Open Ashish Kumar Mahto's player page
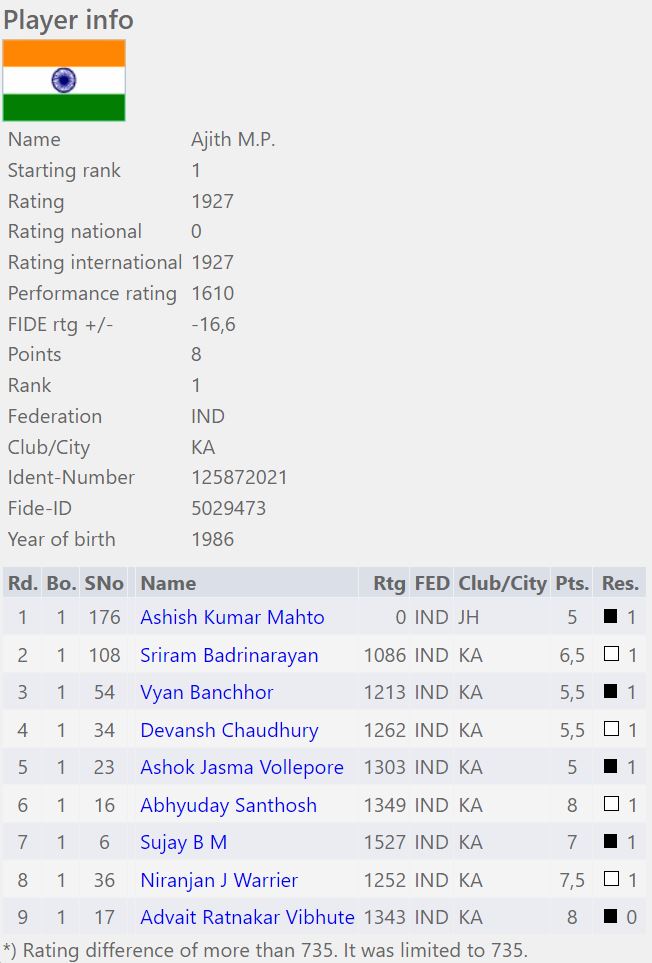This screenshot has height=963, width=652. point(232,617)
